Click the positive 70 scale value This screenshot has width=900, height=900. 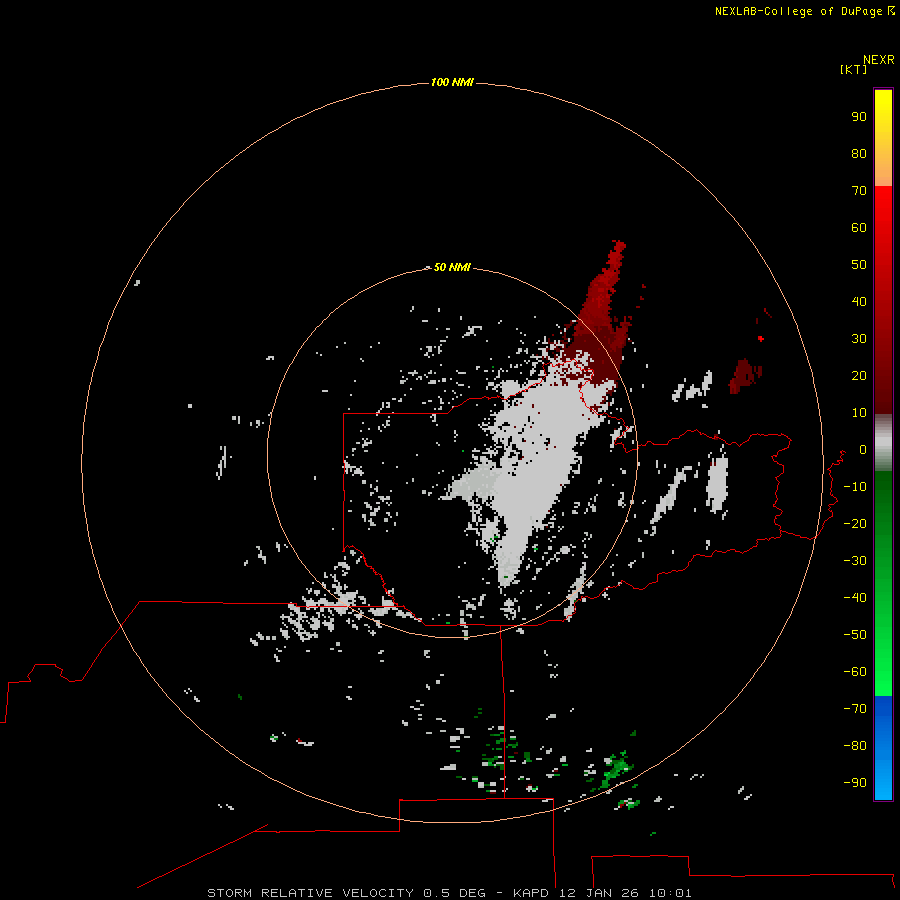point(859,191)
